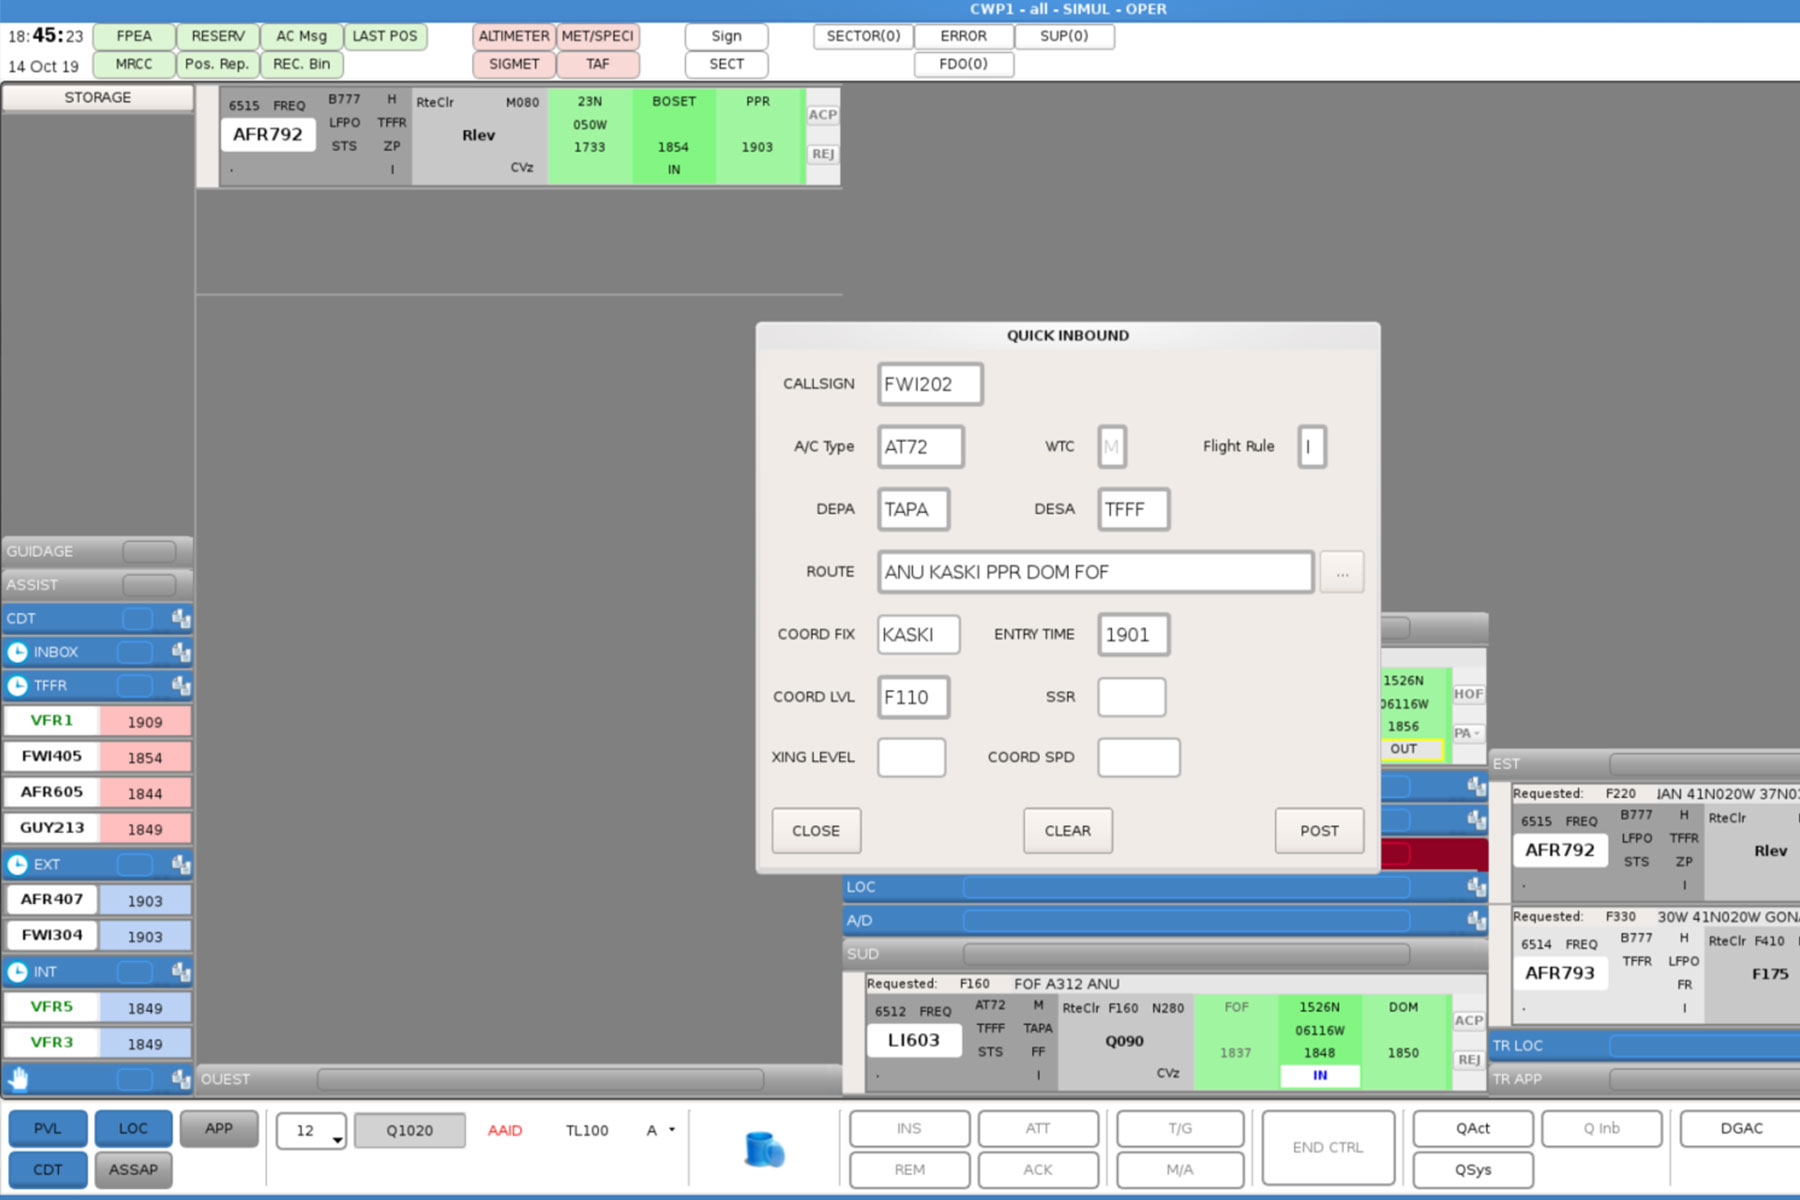Click the LAST POS button
1800x1200 pixels.
385,36
